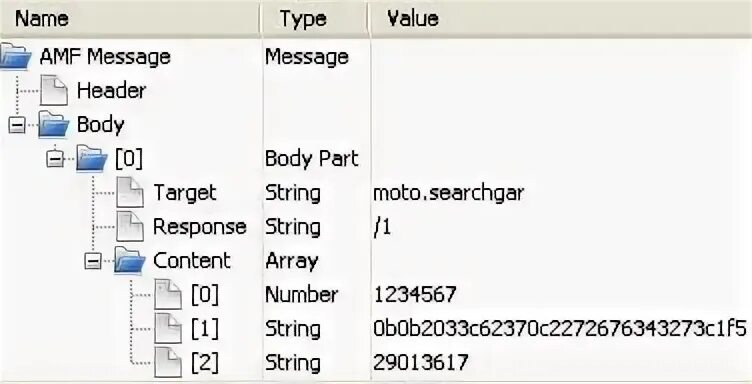The height and width of the screenshot is (384, 752).
Task: Click the file icon of String item [2]
Action: pyautogui.click(x=168, y=362)
